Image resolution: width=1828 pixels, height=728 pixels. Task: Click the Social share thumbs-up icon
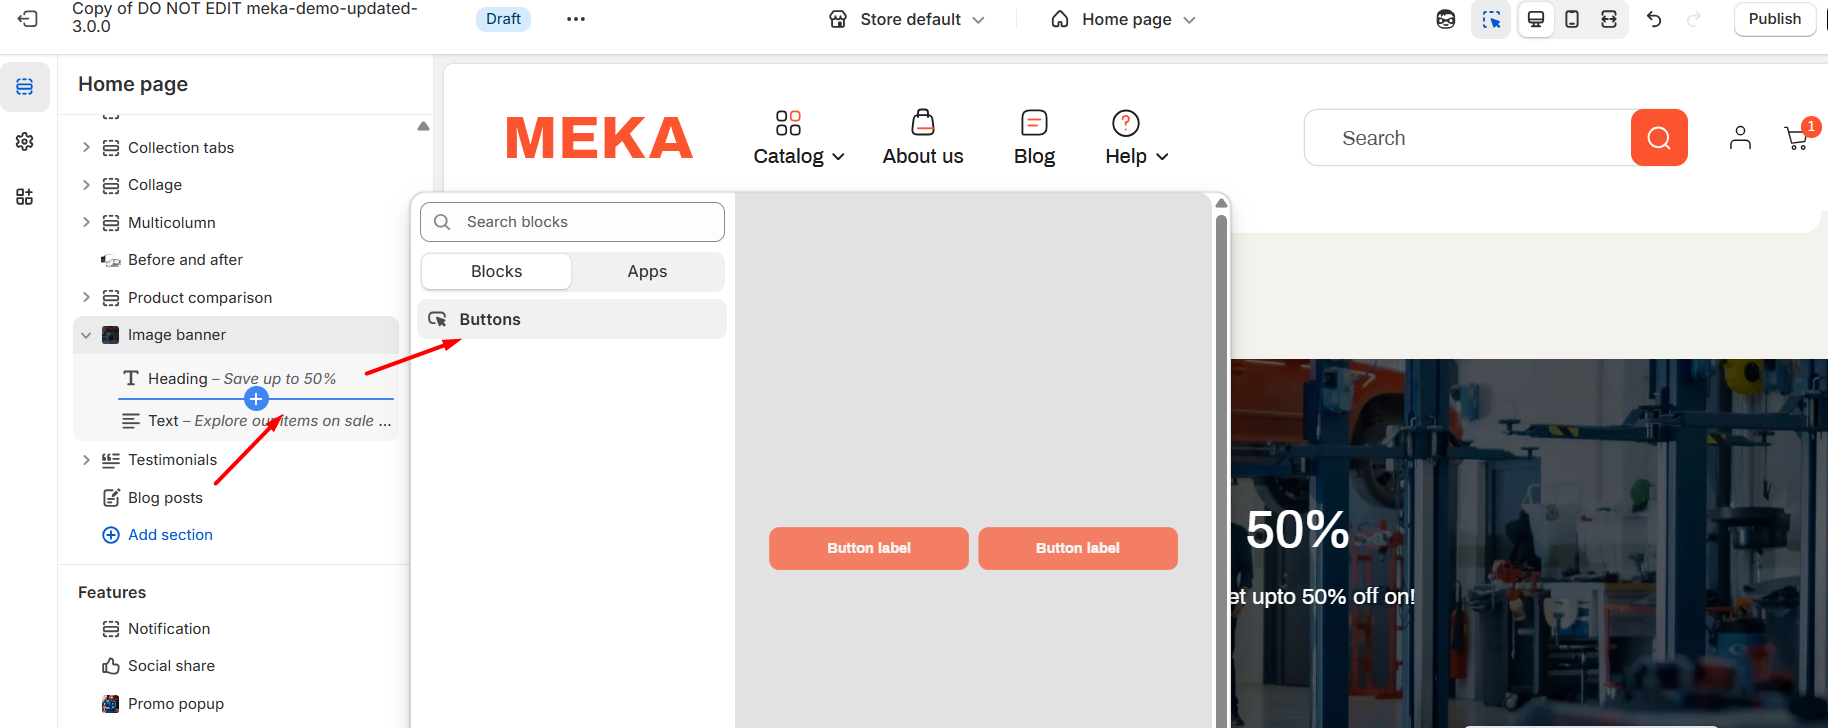coord(111,666)
